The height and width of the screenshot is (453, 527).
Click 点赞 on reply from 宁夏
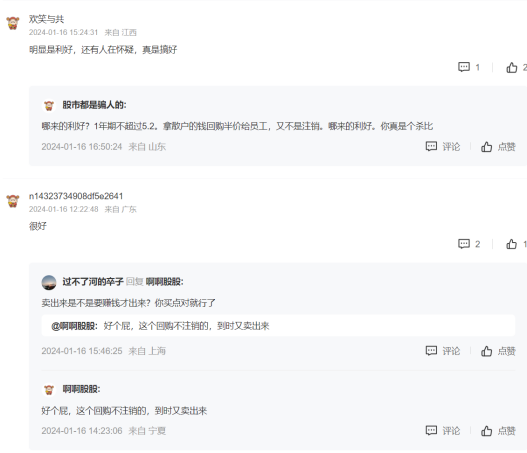tap(498, 431)
